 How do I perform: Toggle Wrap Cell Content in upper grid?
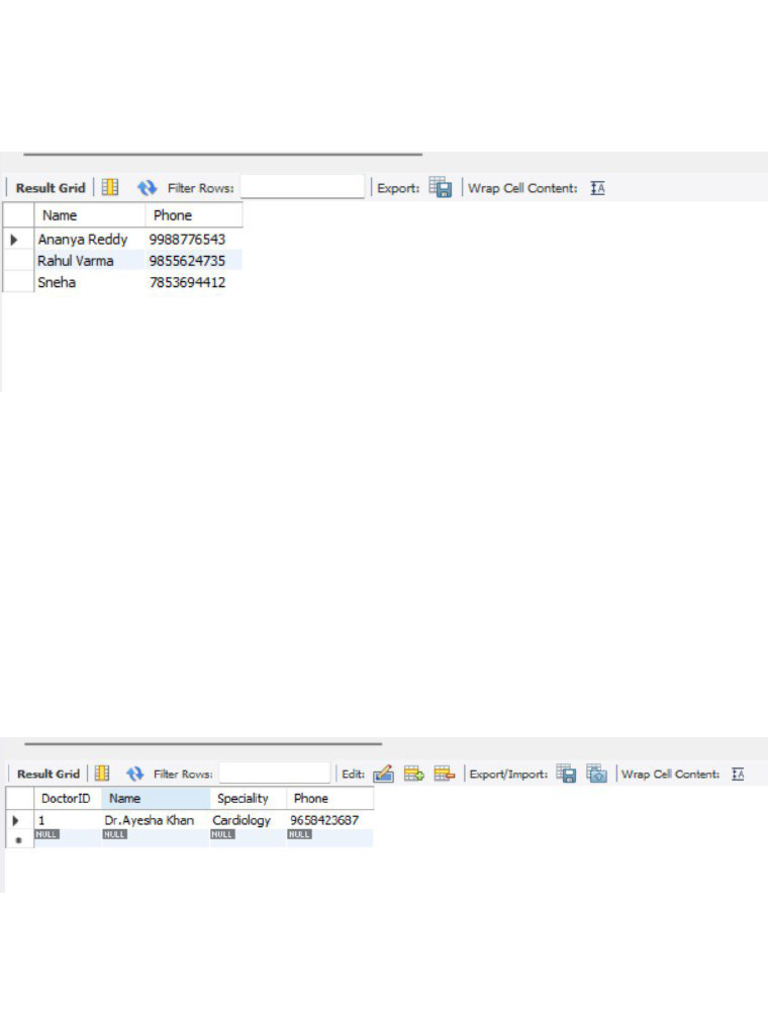tap(598, 188)
